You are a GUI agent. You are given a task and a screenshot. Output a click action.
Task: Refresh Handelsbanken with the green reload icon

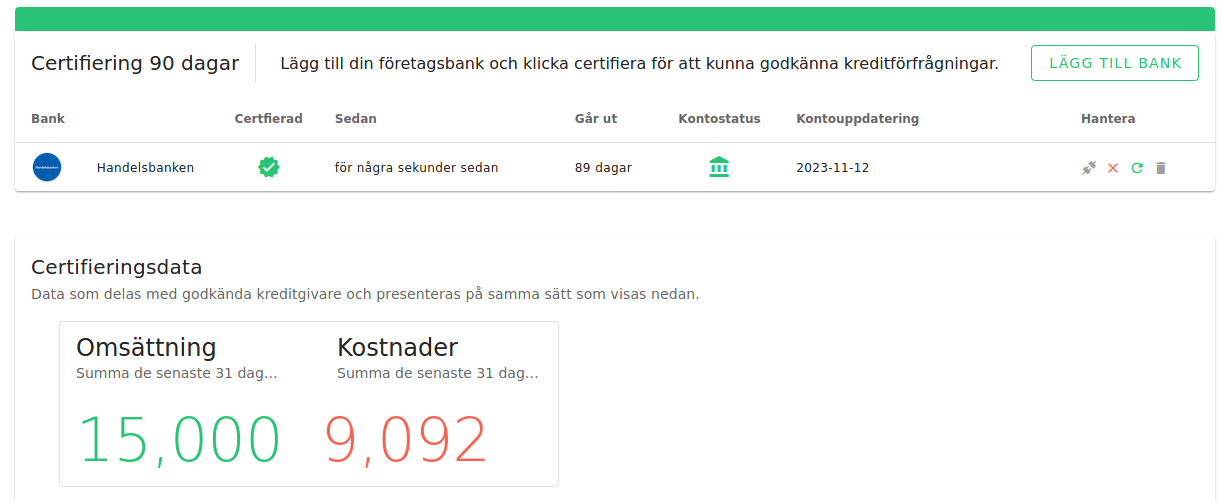pyautogui.click(x=1137, y=168)
